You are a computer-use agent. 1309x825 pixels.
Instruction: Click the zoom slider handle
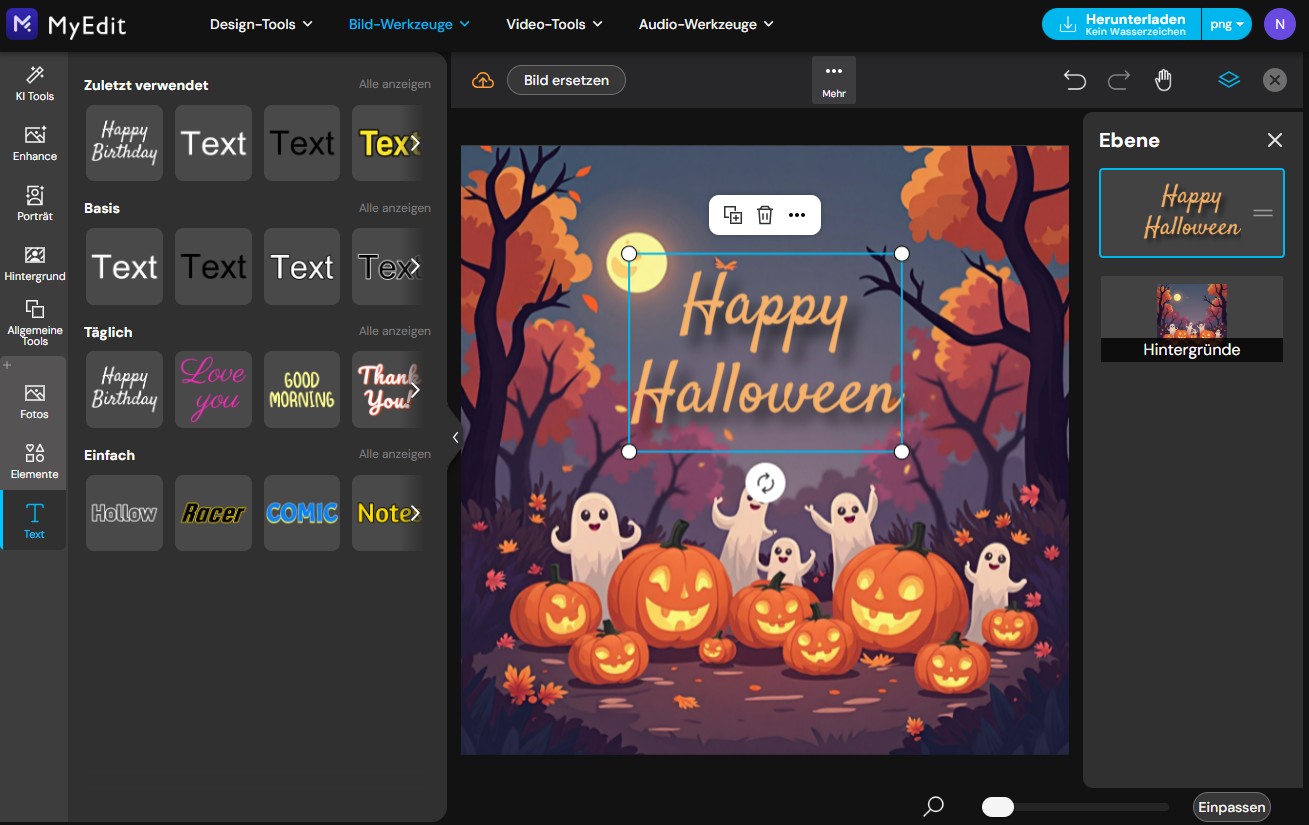998,807
